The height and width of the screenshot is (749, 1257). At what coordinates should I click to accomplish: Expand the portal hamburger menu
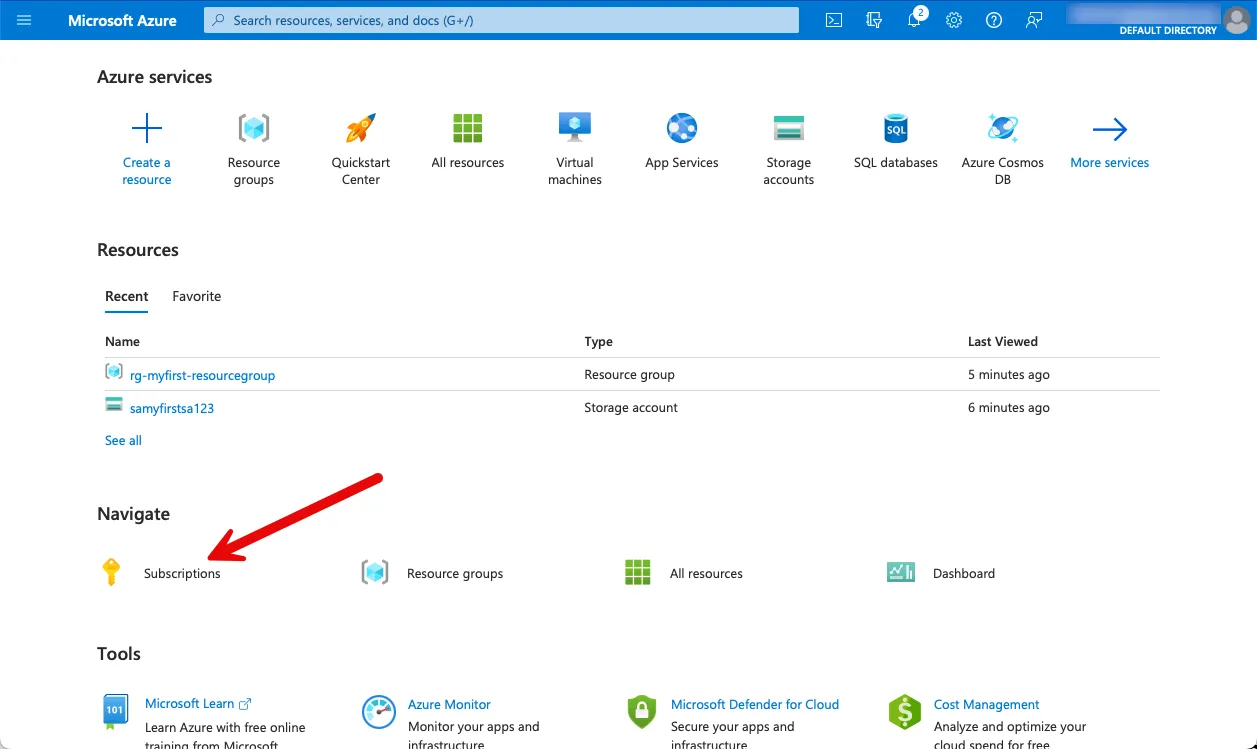(x=25, y=20)
